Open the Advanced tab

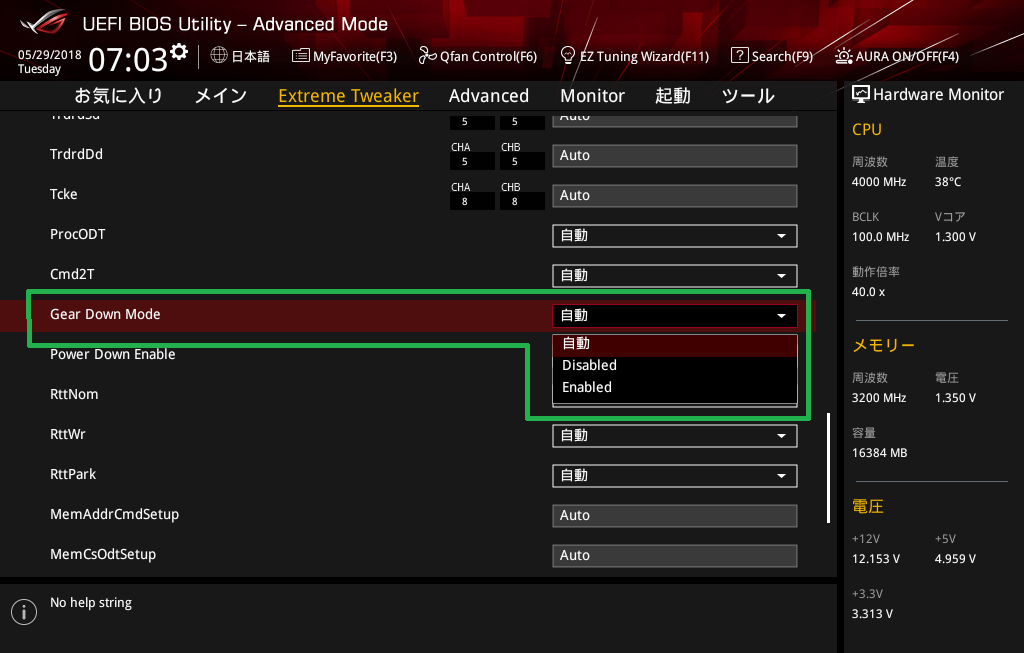488,95
